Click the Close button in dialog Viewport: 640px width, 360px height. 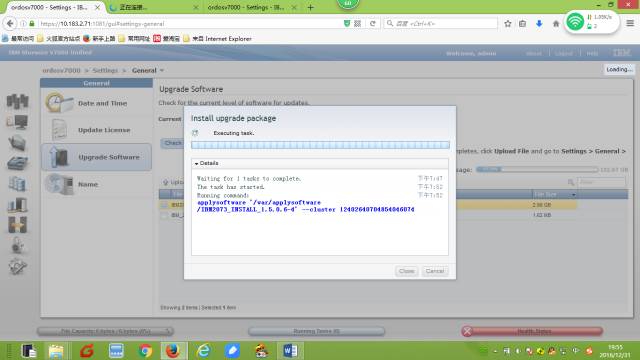pos(407,271)
